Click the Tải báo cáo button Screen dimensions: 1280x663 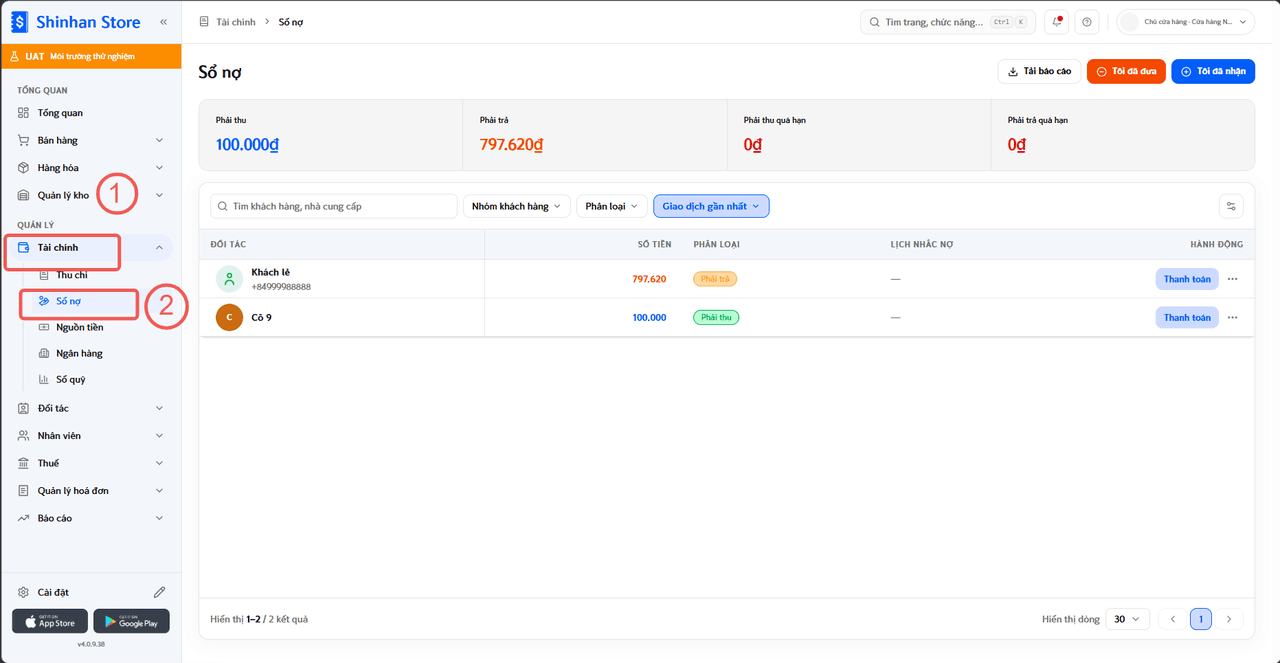1039,71
